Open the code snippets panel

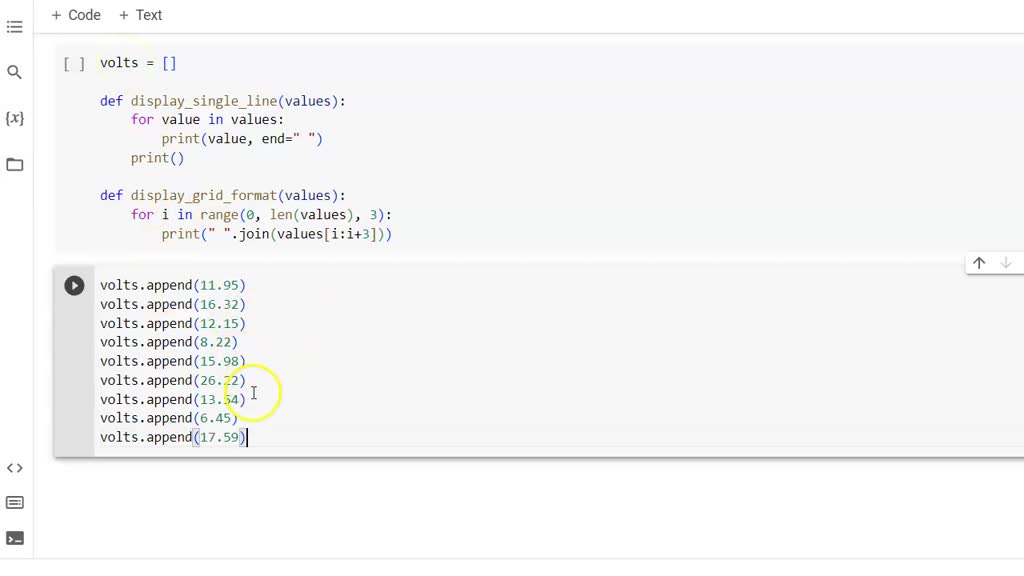tap(15, 467)
